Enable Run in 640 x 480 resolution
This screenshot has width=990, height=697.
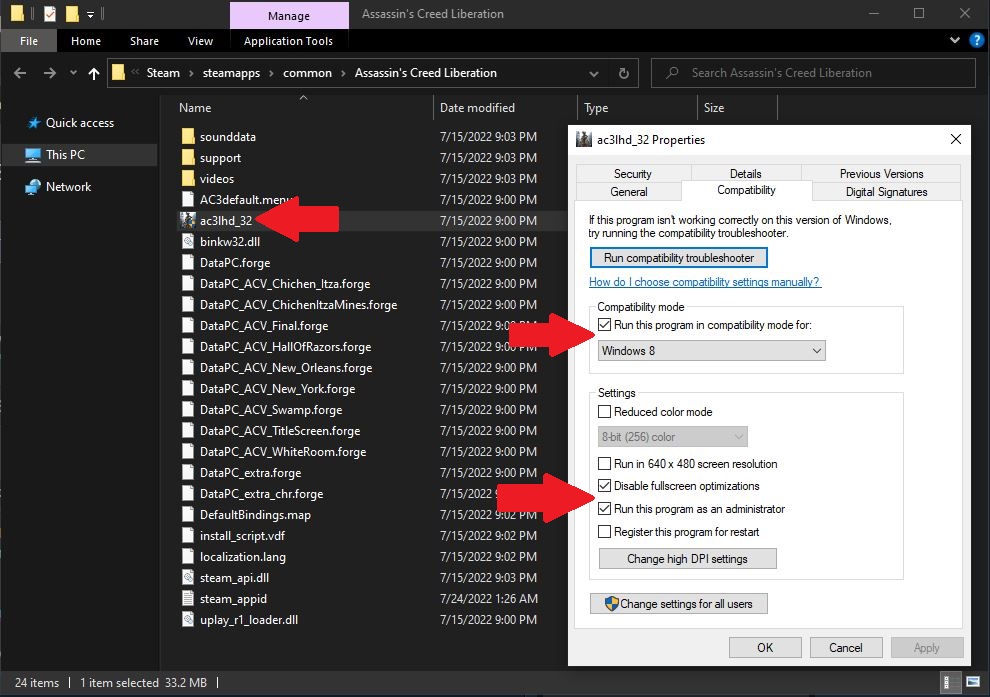click(604, 463)
